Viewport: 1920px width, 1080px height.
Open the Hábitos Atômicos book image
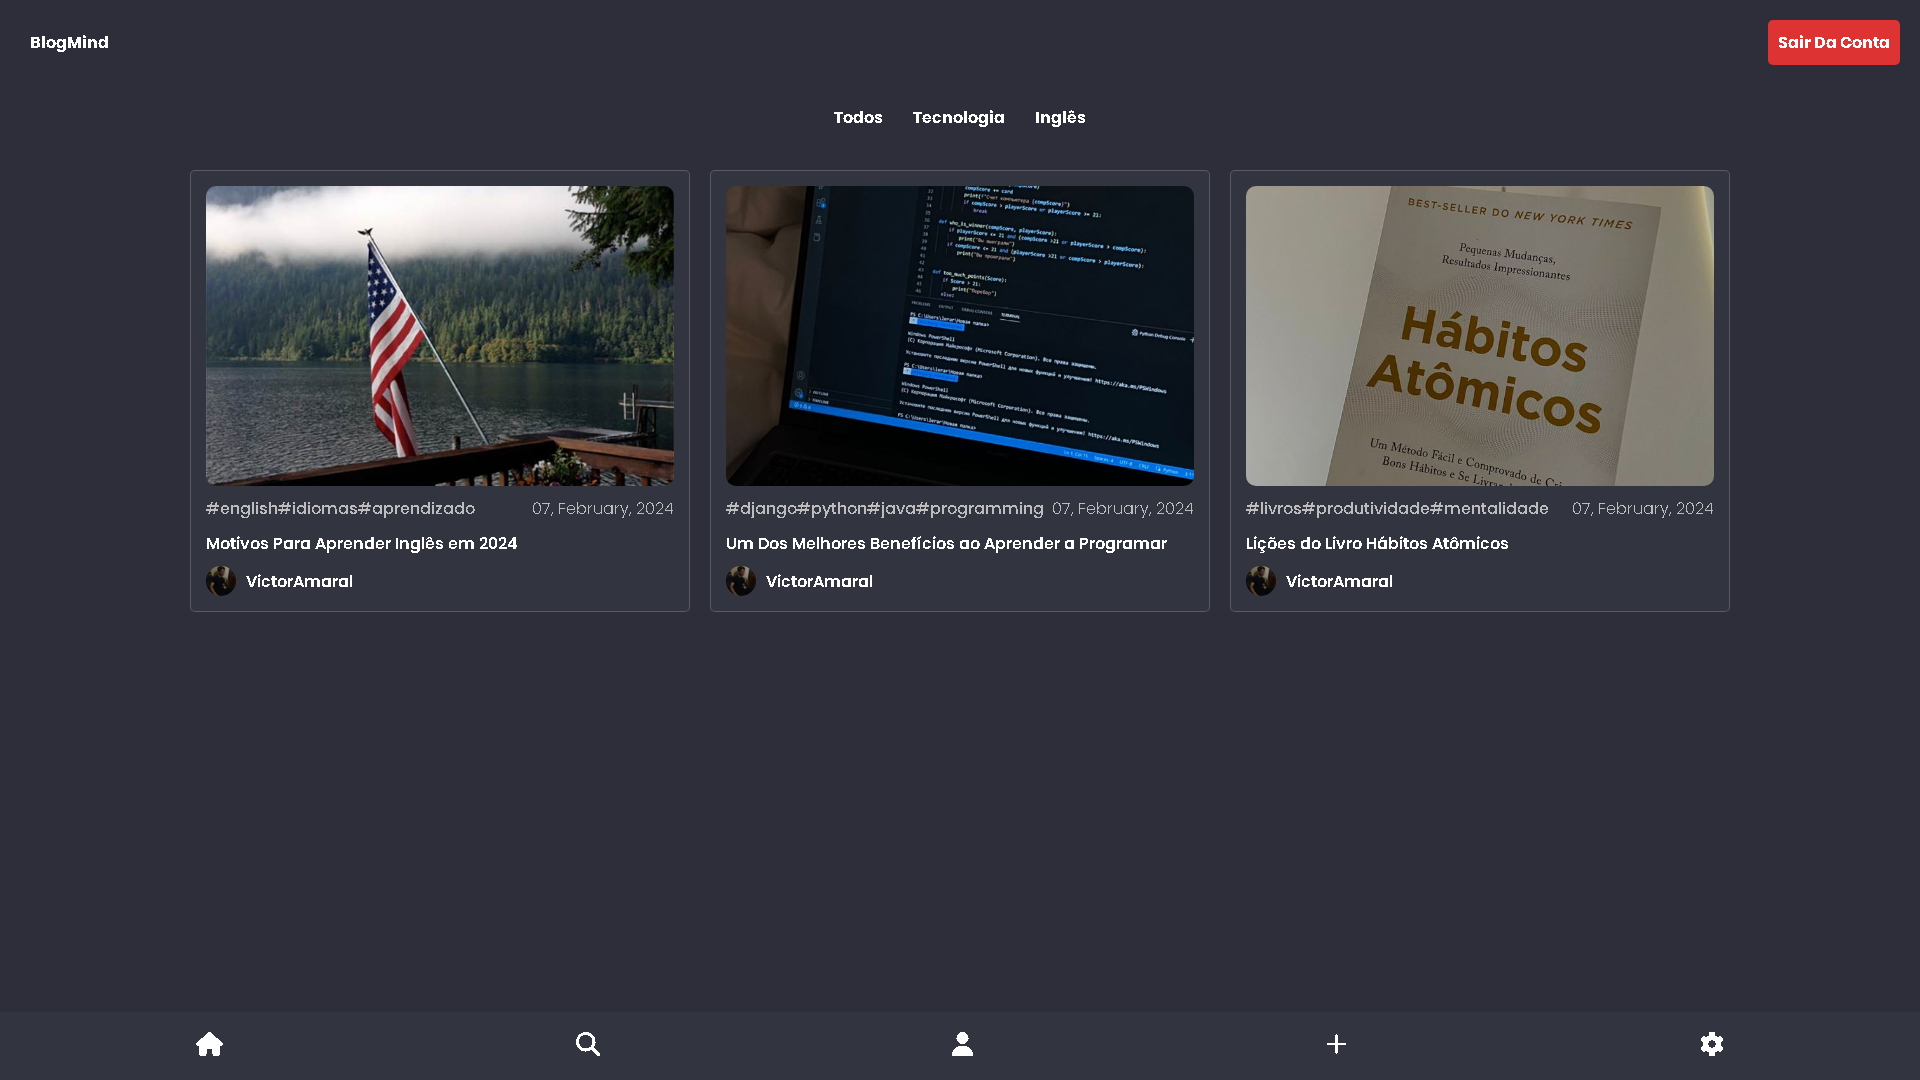click(1480, 336)
